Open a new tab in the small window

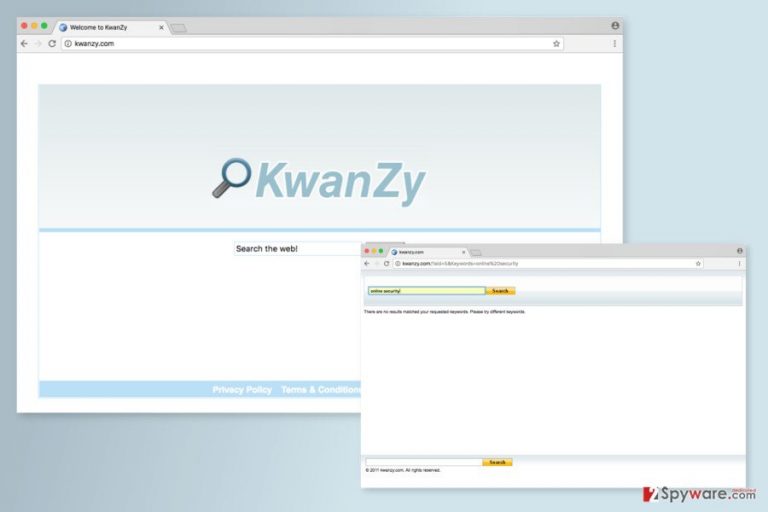pyautogui.click(x=476, y=252)
